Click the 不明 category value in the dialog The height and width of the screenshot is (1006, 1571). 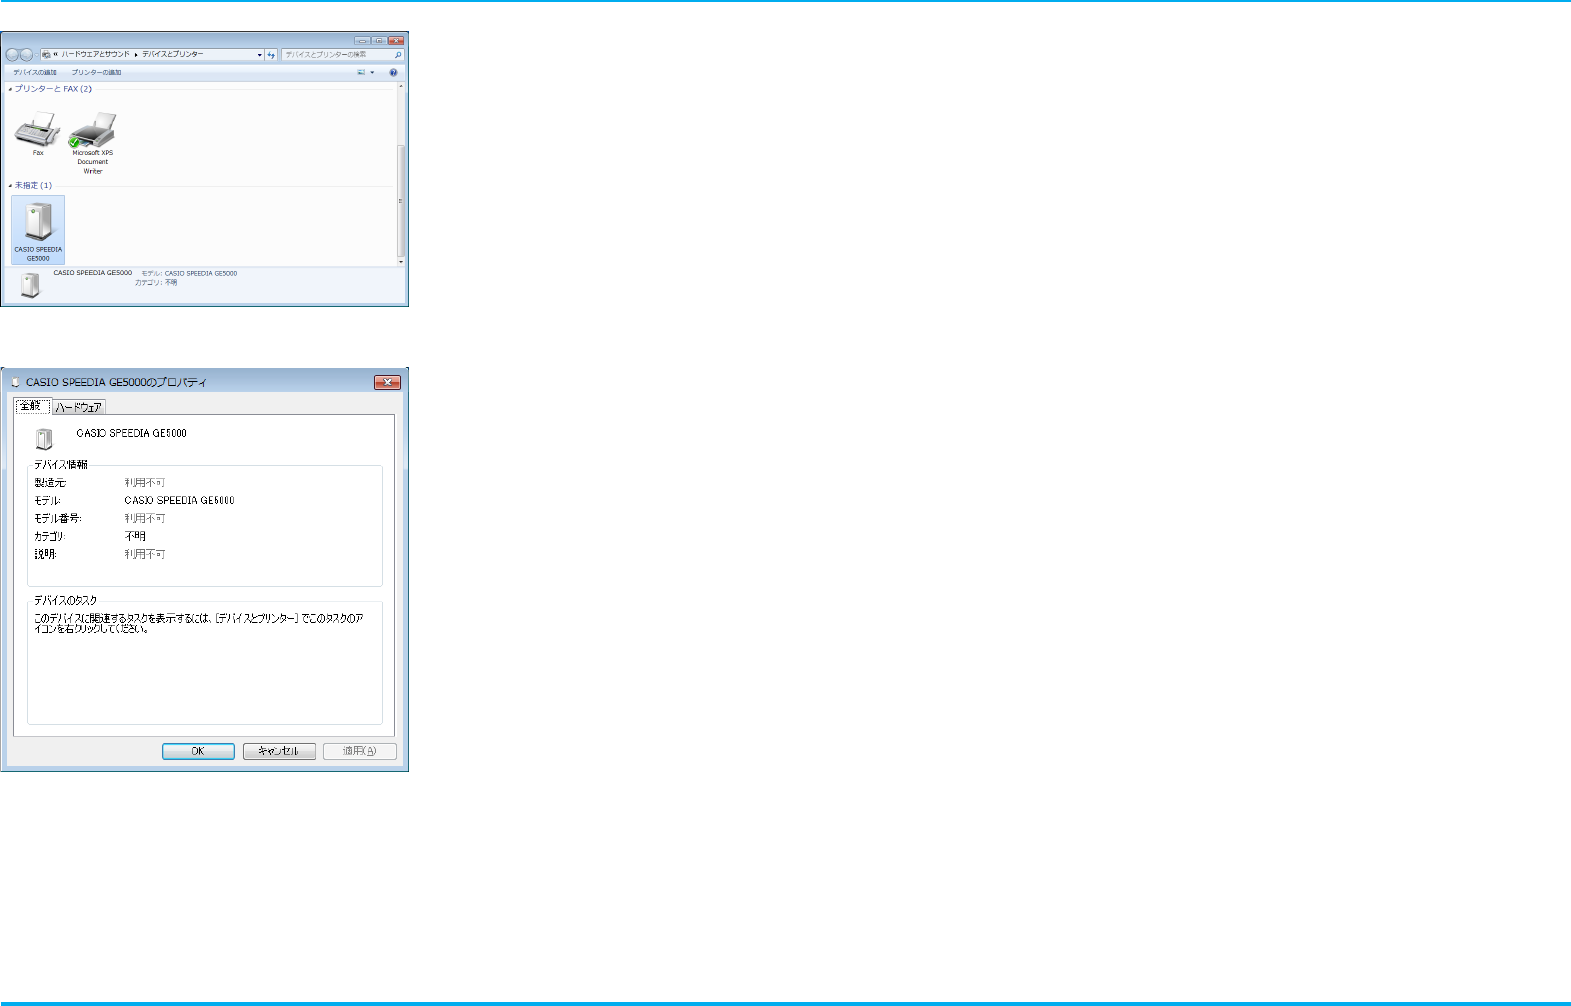(x=135, y=537)
